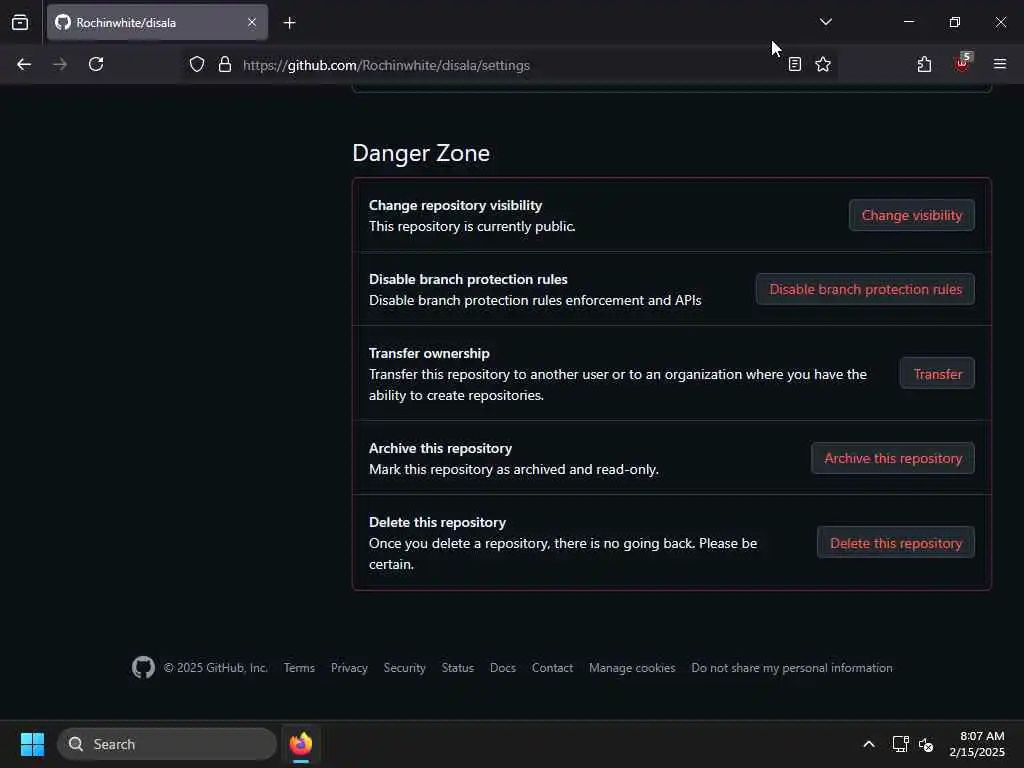Viewport: 1024px width, 768px height.
Task: Click '© 2025 GitHub, Inc.' footer text
Action: pyautogui.click(x=216, y=668)
